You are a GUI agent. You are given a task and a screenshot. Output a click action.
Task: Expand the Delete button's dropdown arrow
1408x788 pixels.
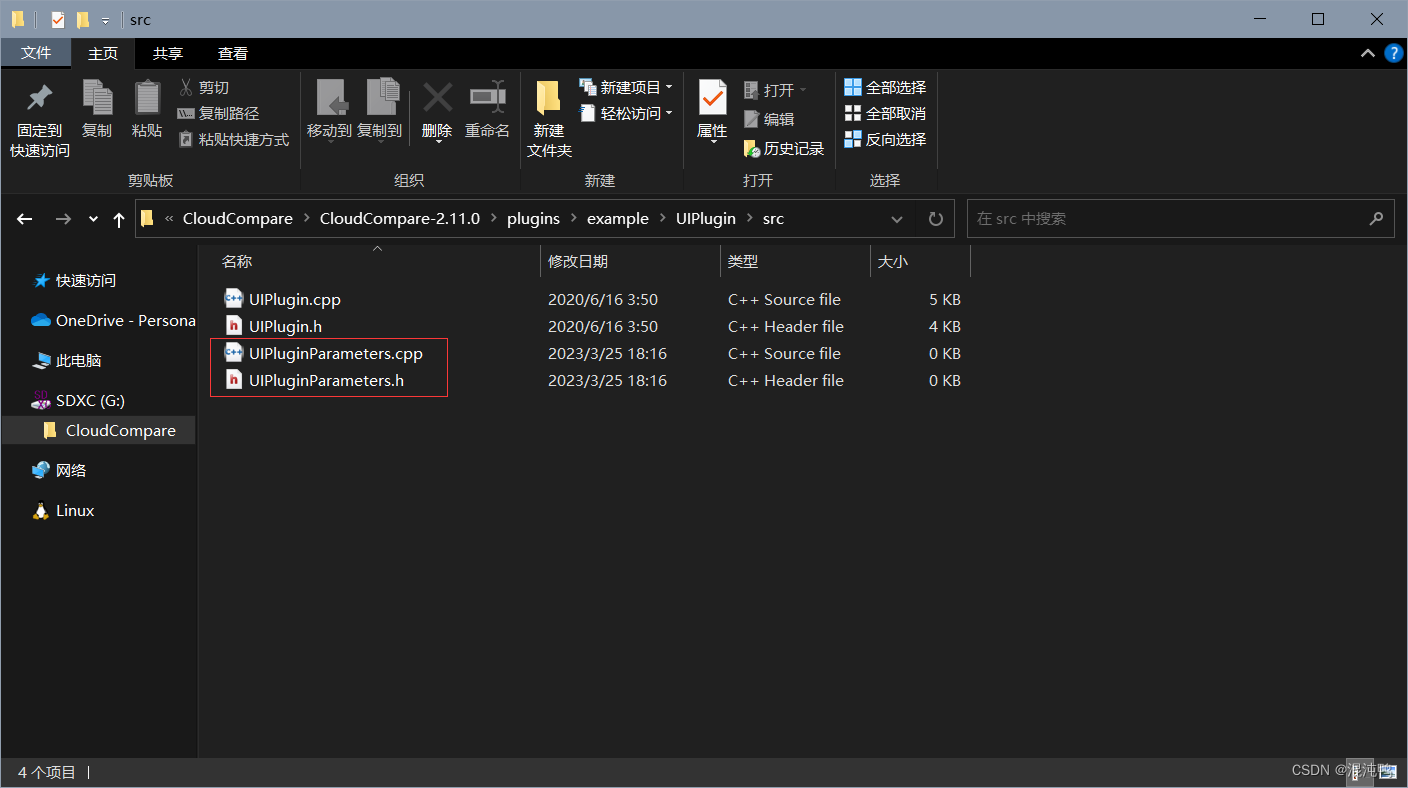pos(437,142)
